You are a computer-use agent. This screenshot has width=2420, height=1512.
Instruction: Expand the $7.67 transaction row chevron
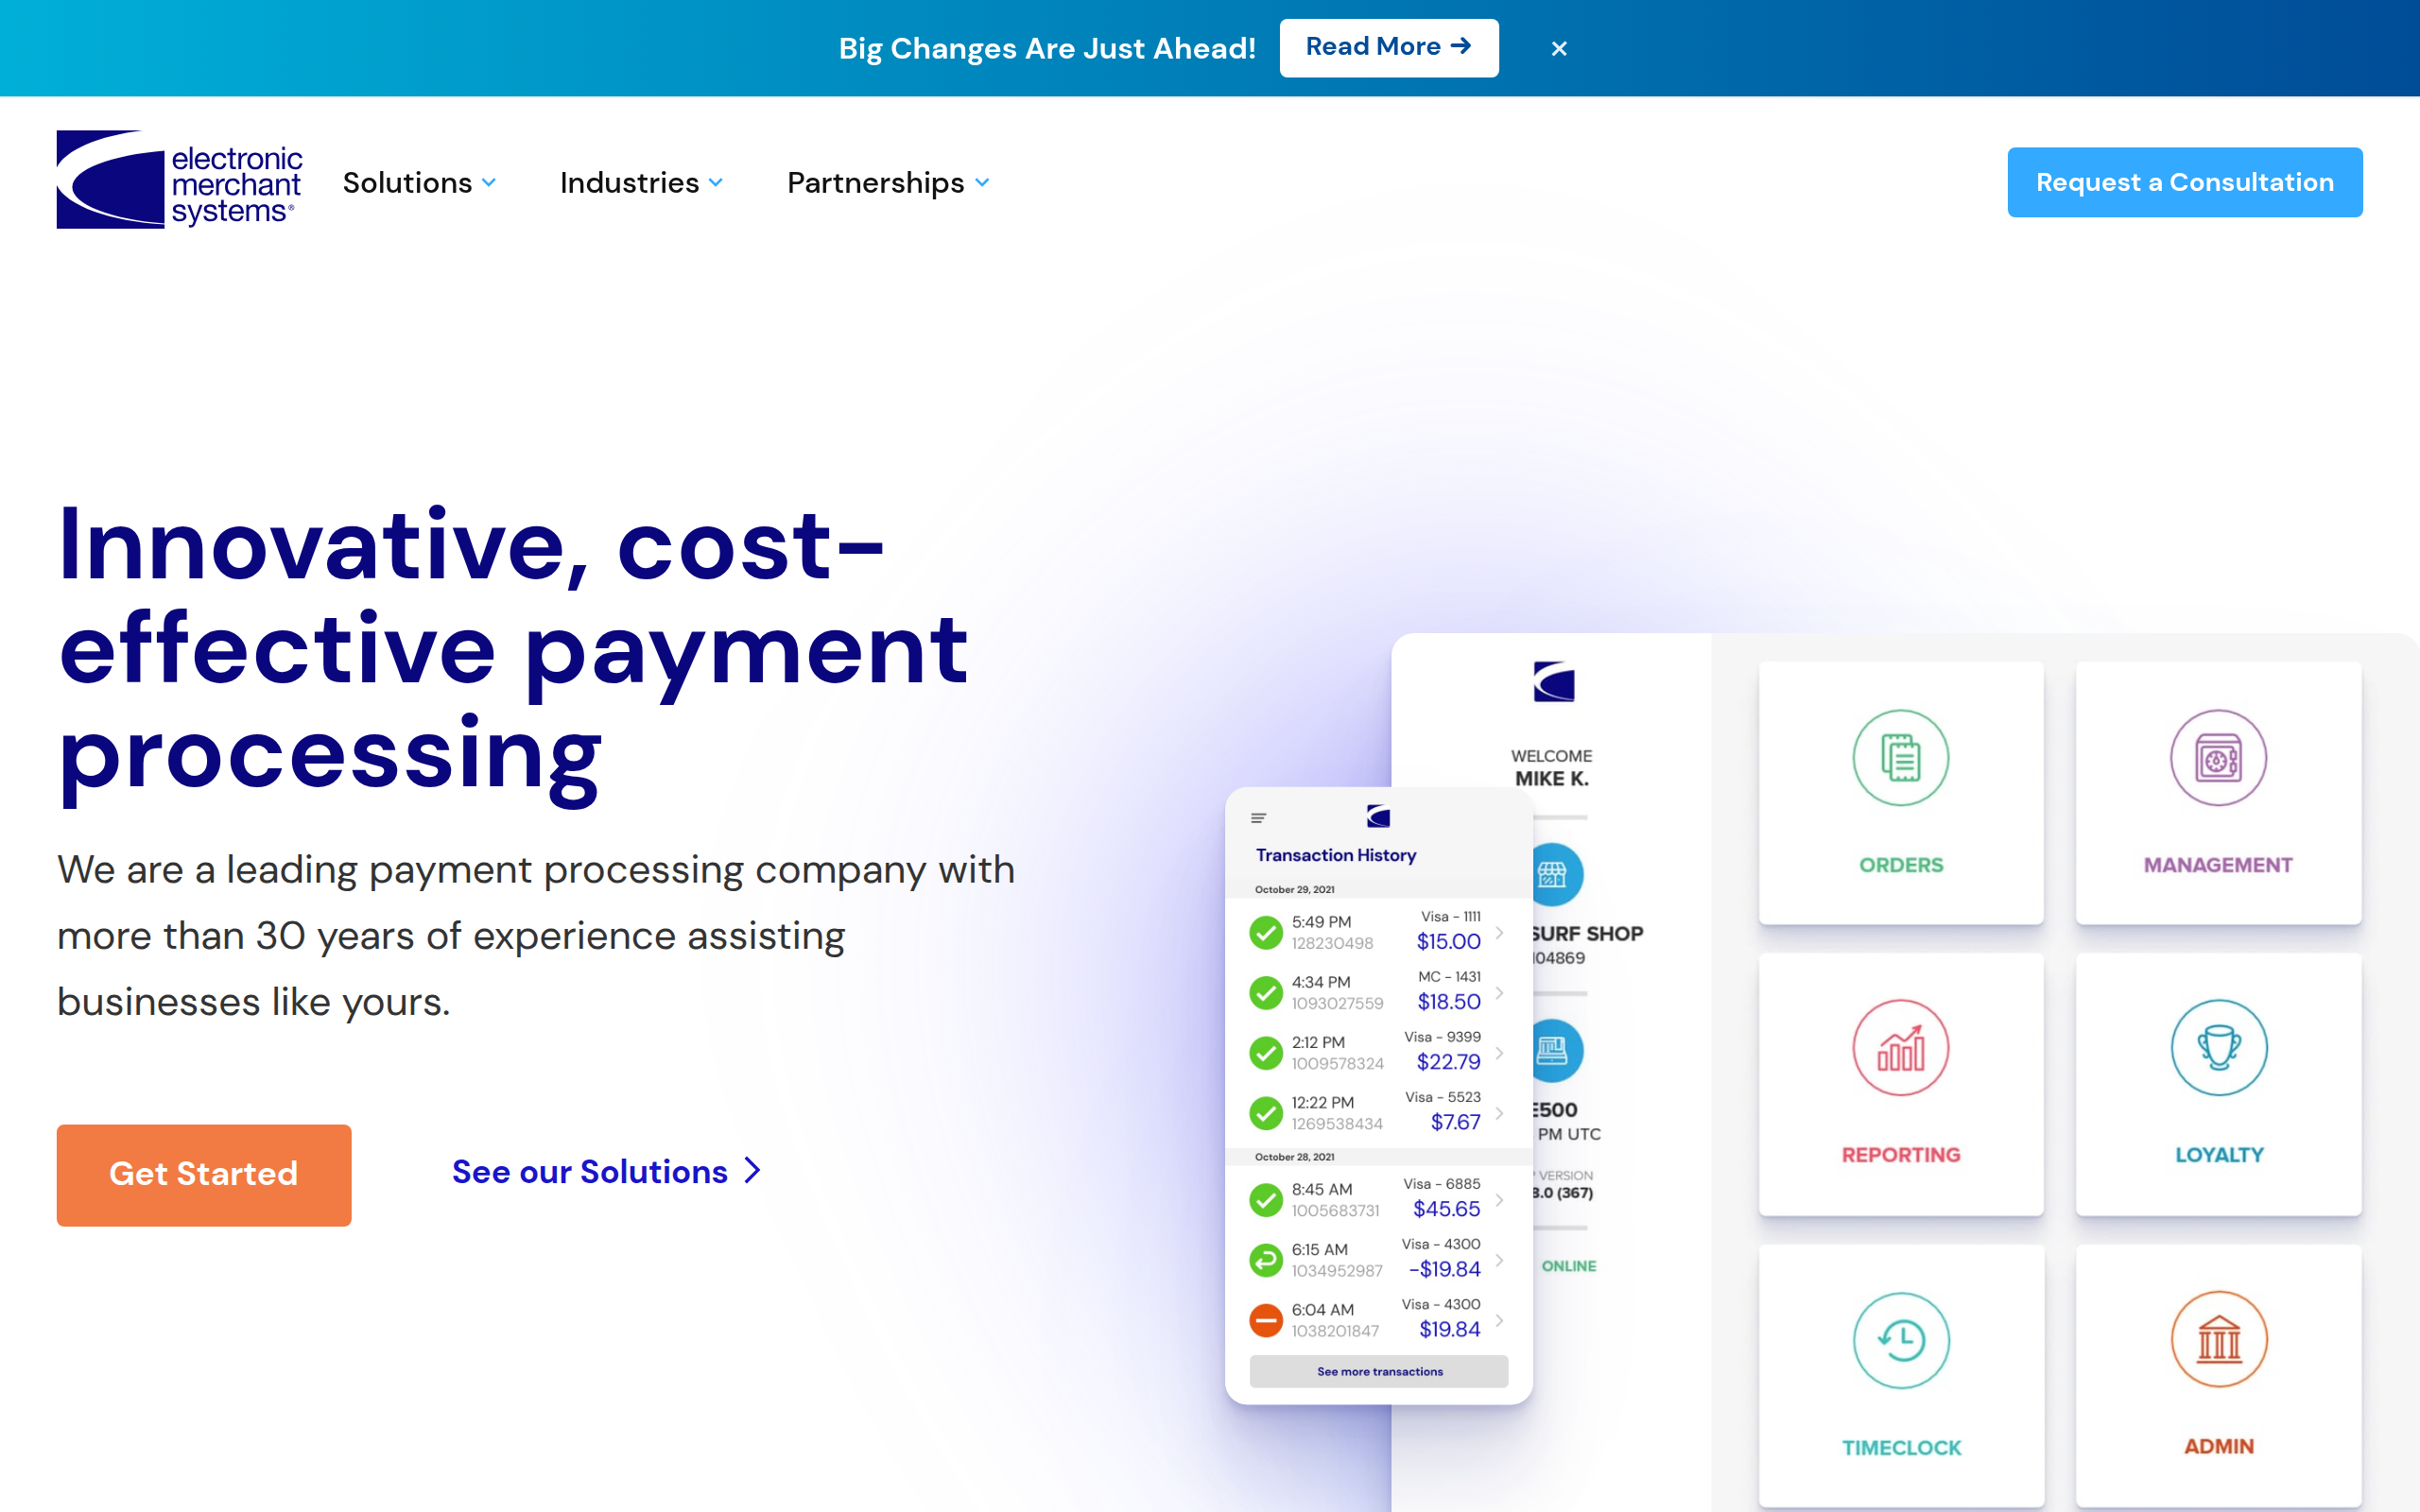point(1499,1112)
